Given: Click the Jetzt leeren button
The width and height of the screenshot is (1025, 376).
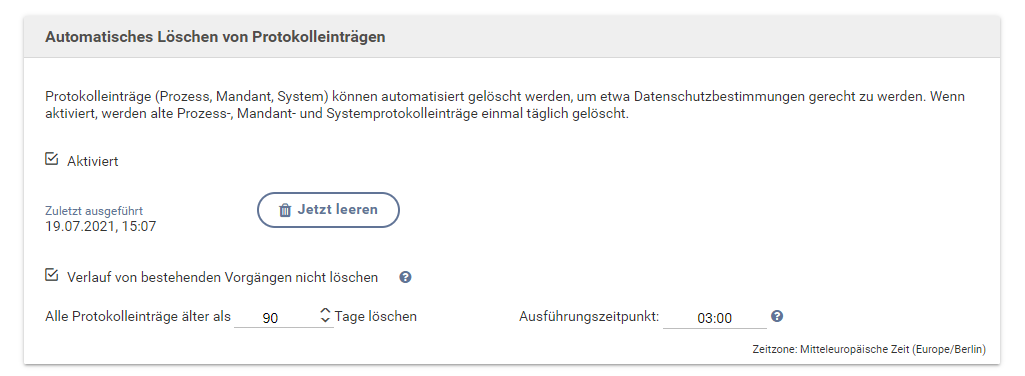Looking at the screenshot, I should pyautogui.click(x=328, y=210).
